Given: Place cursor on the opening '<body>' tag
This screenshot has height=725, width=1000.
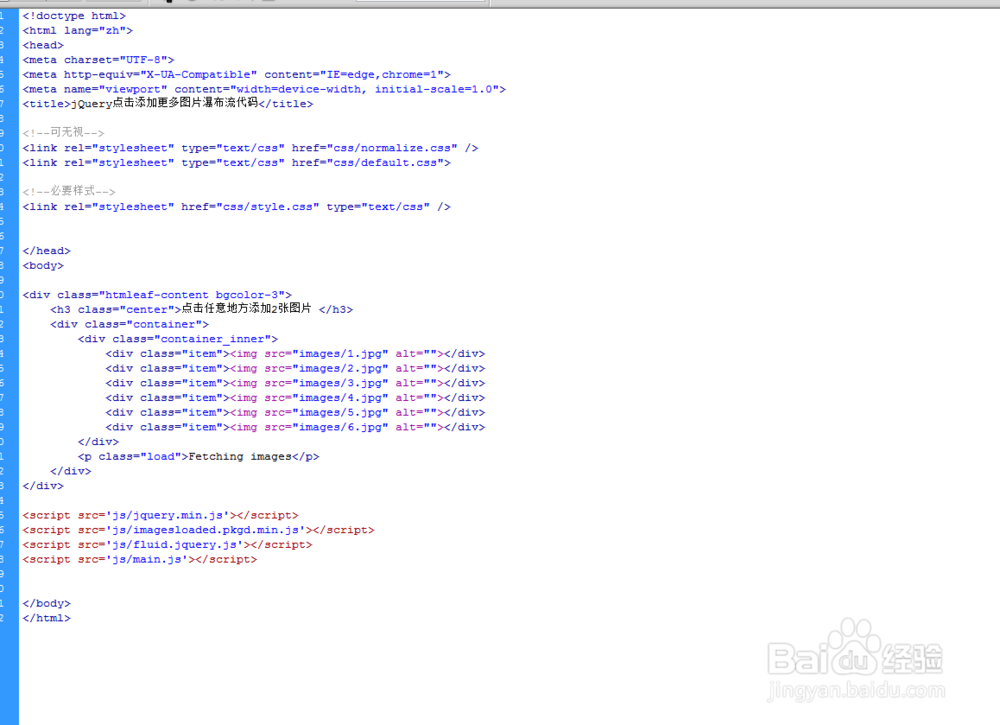Looking at the screenshot, I should pos(43,265).
